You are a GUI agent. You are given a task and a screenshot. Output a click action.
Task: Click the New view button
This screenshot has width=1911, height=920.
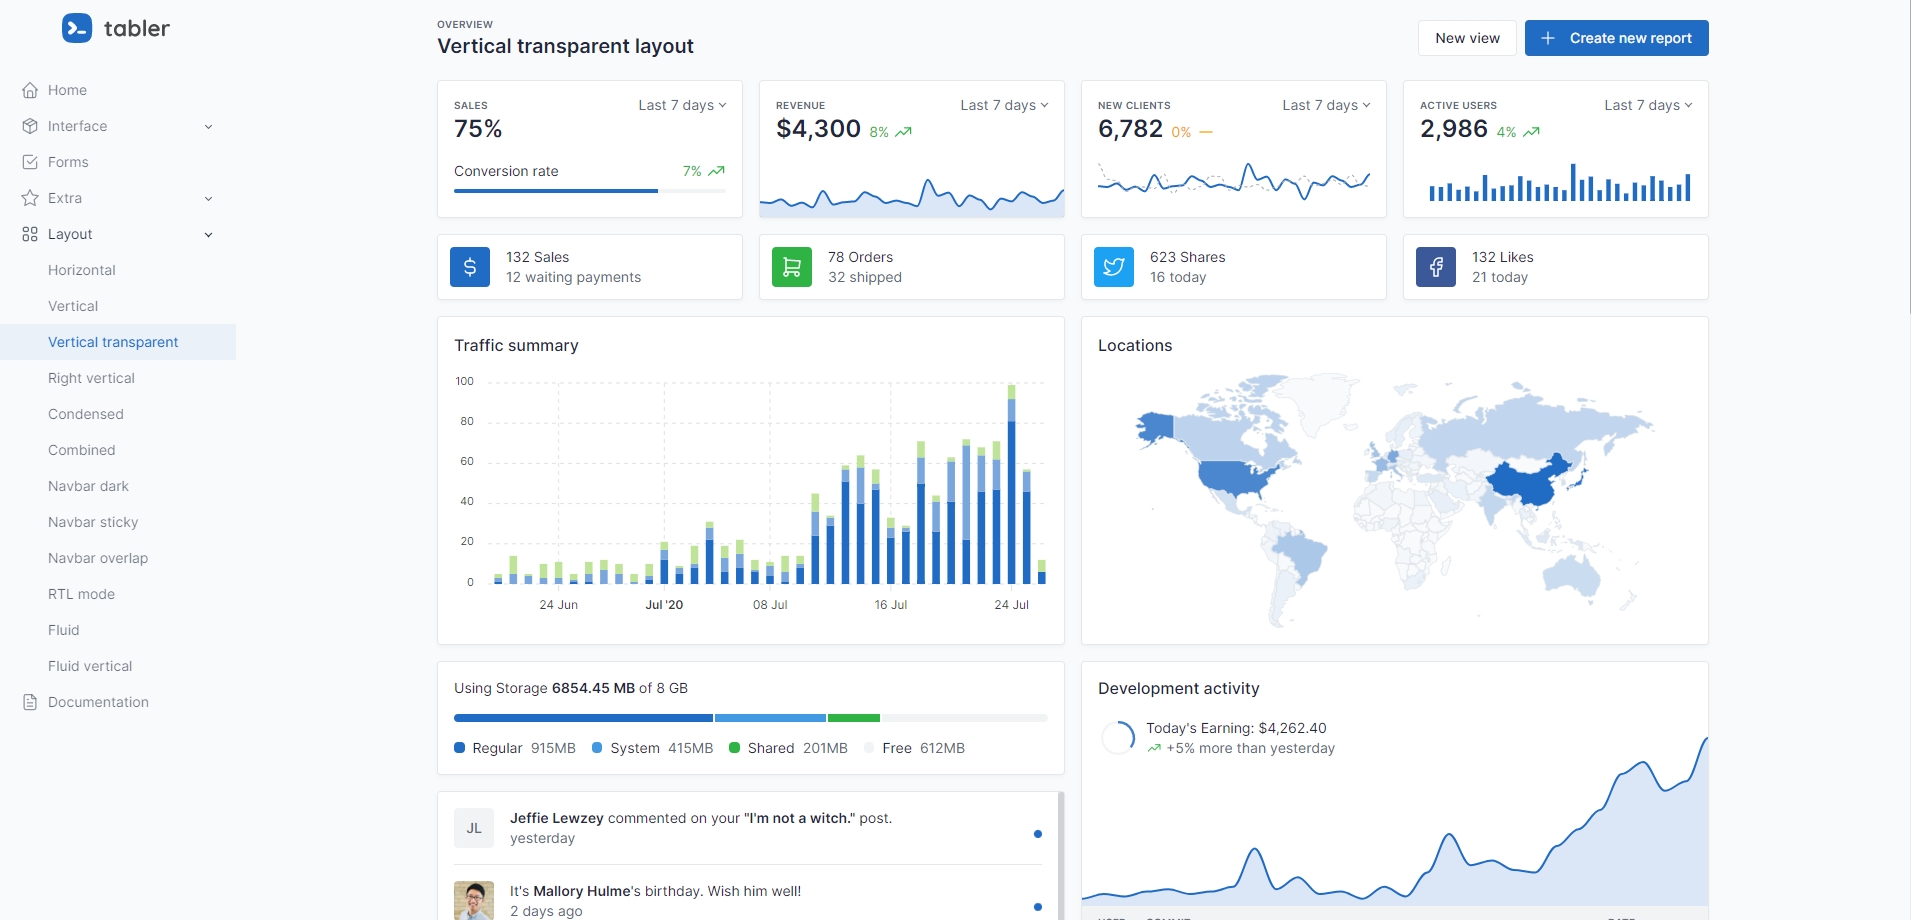coord(1467,38)
